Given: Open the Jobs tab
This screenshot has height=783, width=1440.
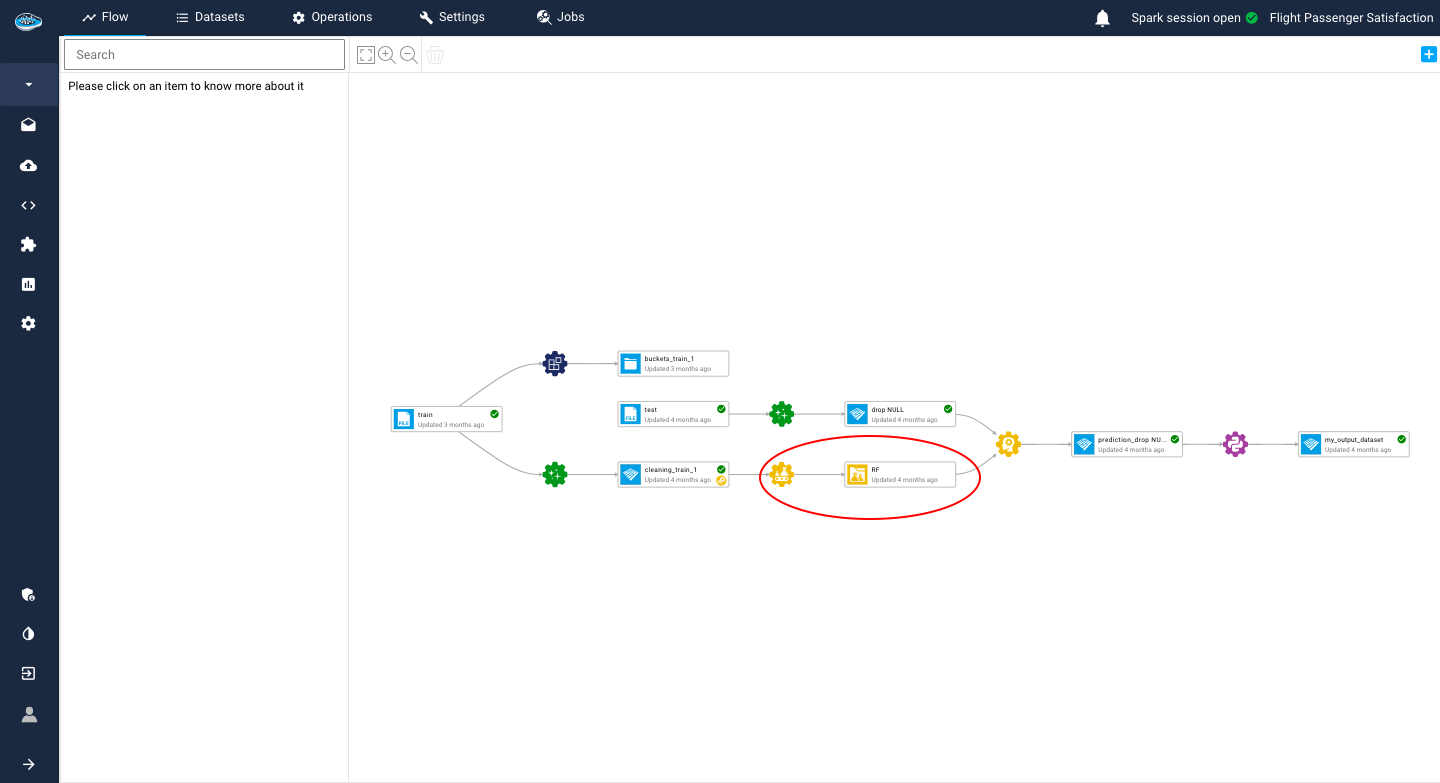Looking at the screenshot, I should point(560,17).
